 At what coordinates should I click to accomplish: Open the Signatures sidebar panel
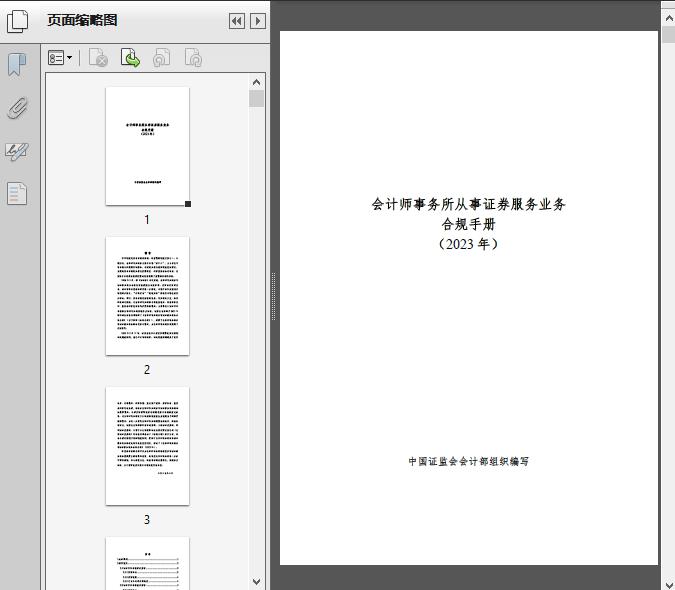click(x=17, y=151)
